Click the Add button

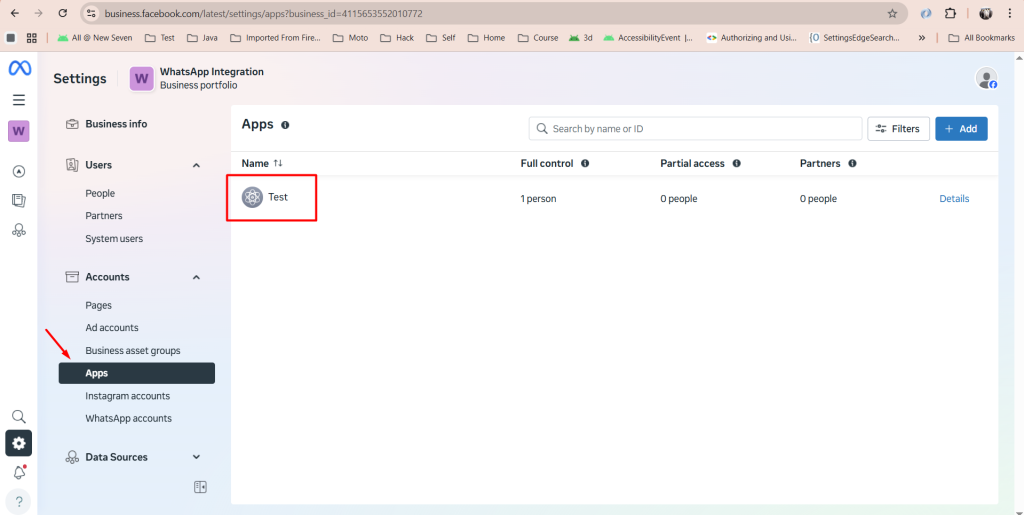tap(960, 129)
